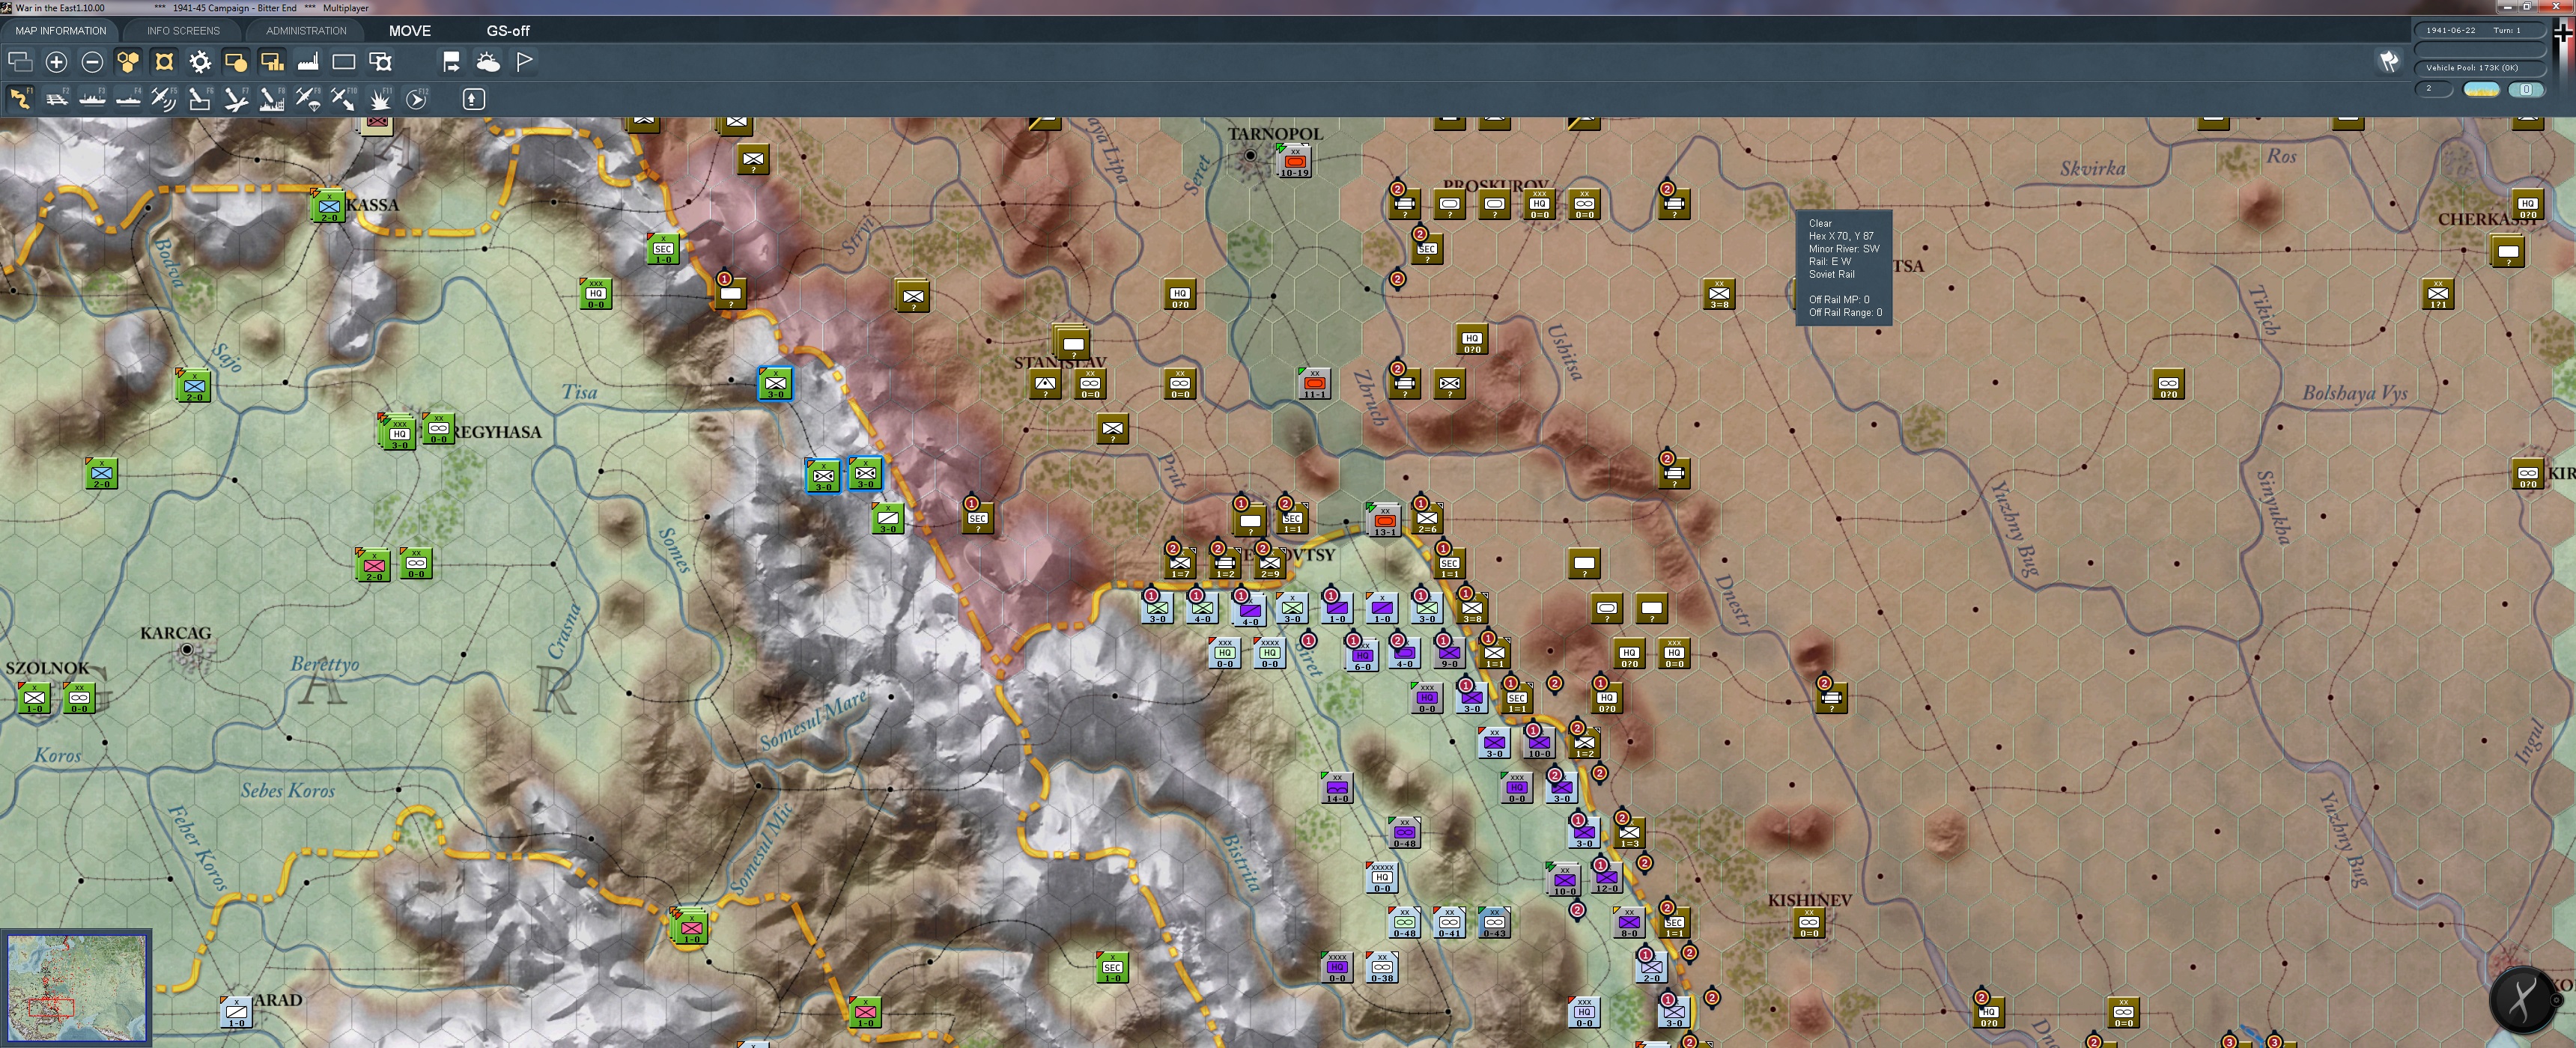Viewport: 2576px width, 1048px height.
Task: Click the weather condition indicator pill
Action: pos(2481,89)
